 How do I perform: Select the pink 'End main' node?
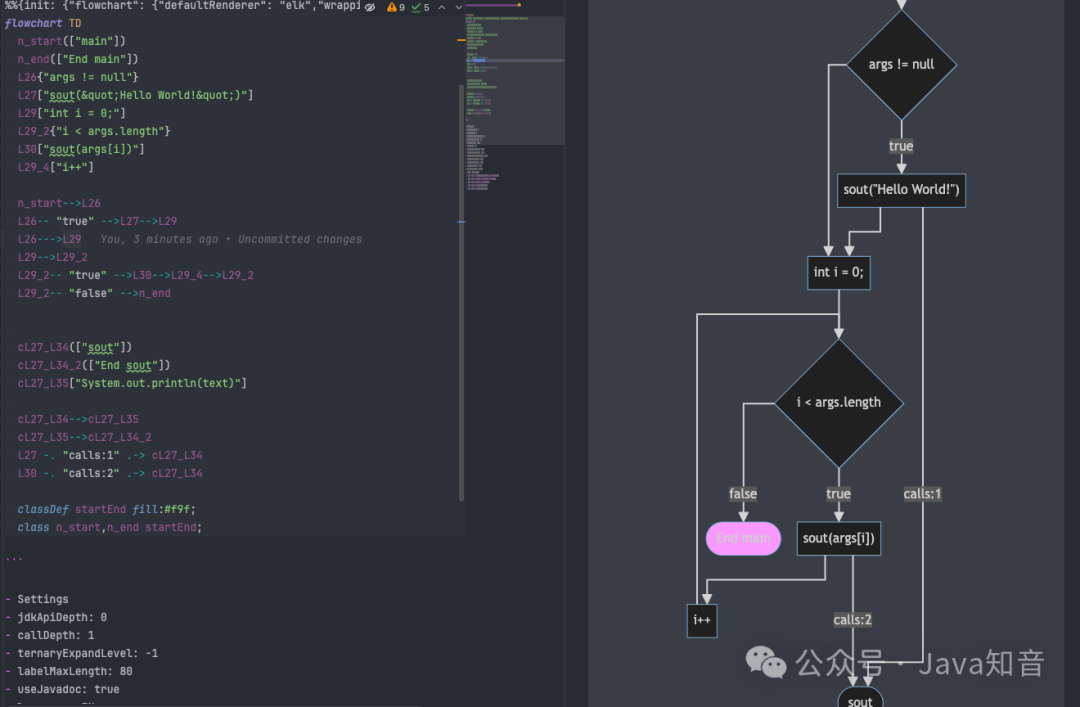[743, 538]
